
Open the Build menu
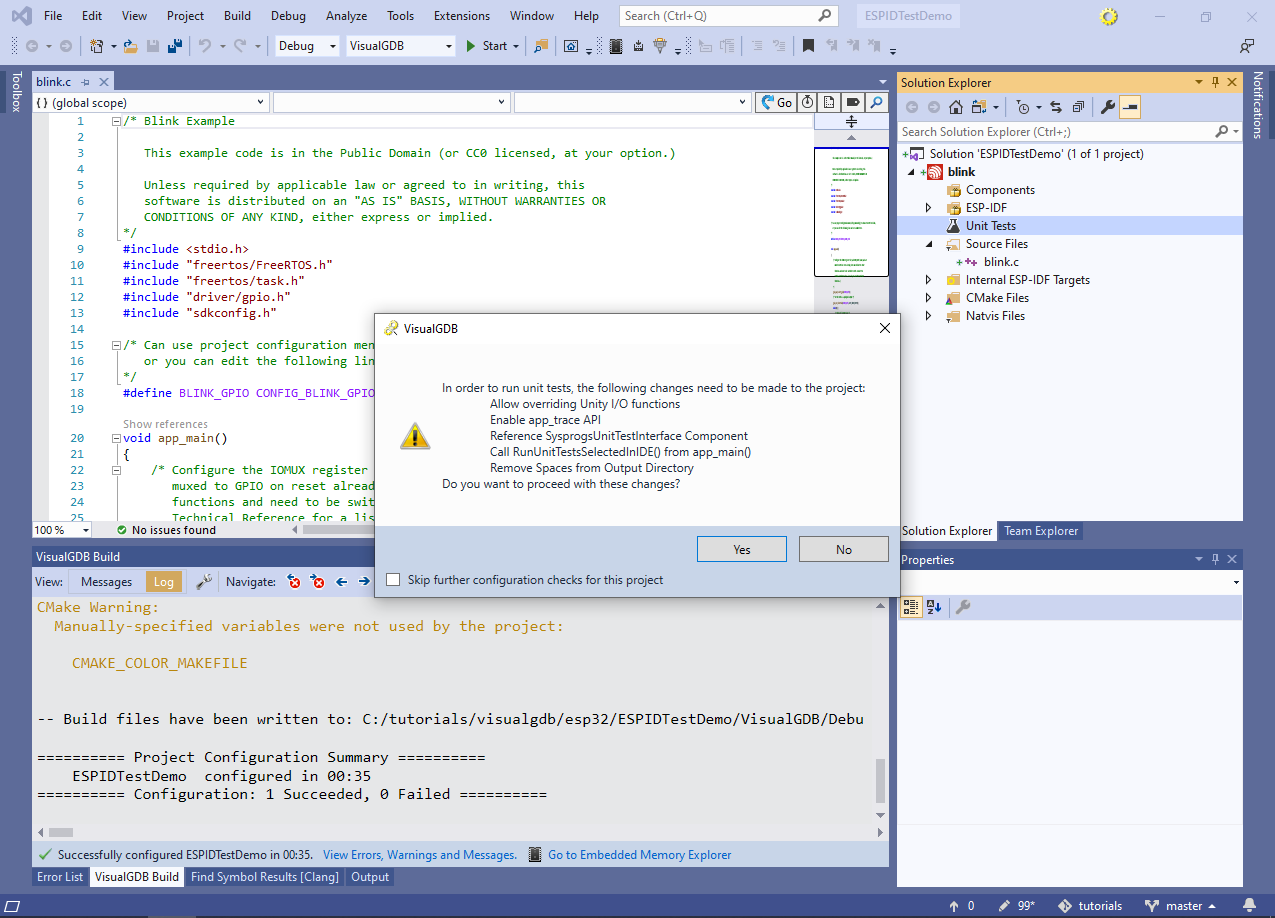238,16
